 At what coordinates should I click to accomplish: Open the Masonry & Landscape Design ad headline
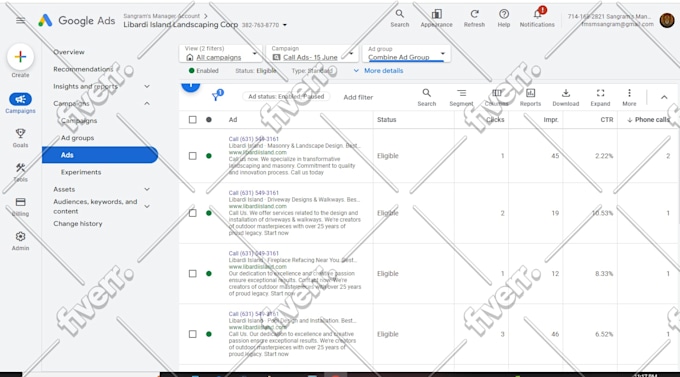[x=254, y=139]
